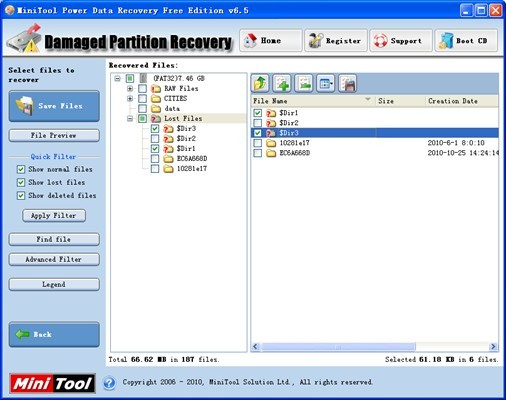Screen dimensions: 506x400
Task: Check 10281e17 in the tree
Action: (155, 169)
